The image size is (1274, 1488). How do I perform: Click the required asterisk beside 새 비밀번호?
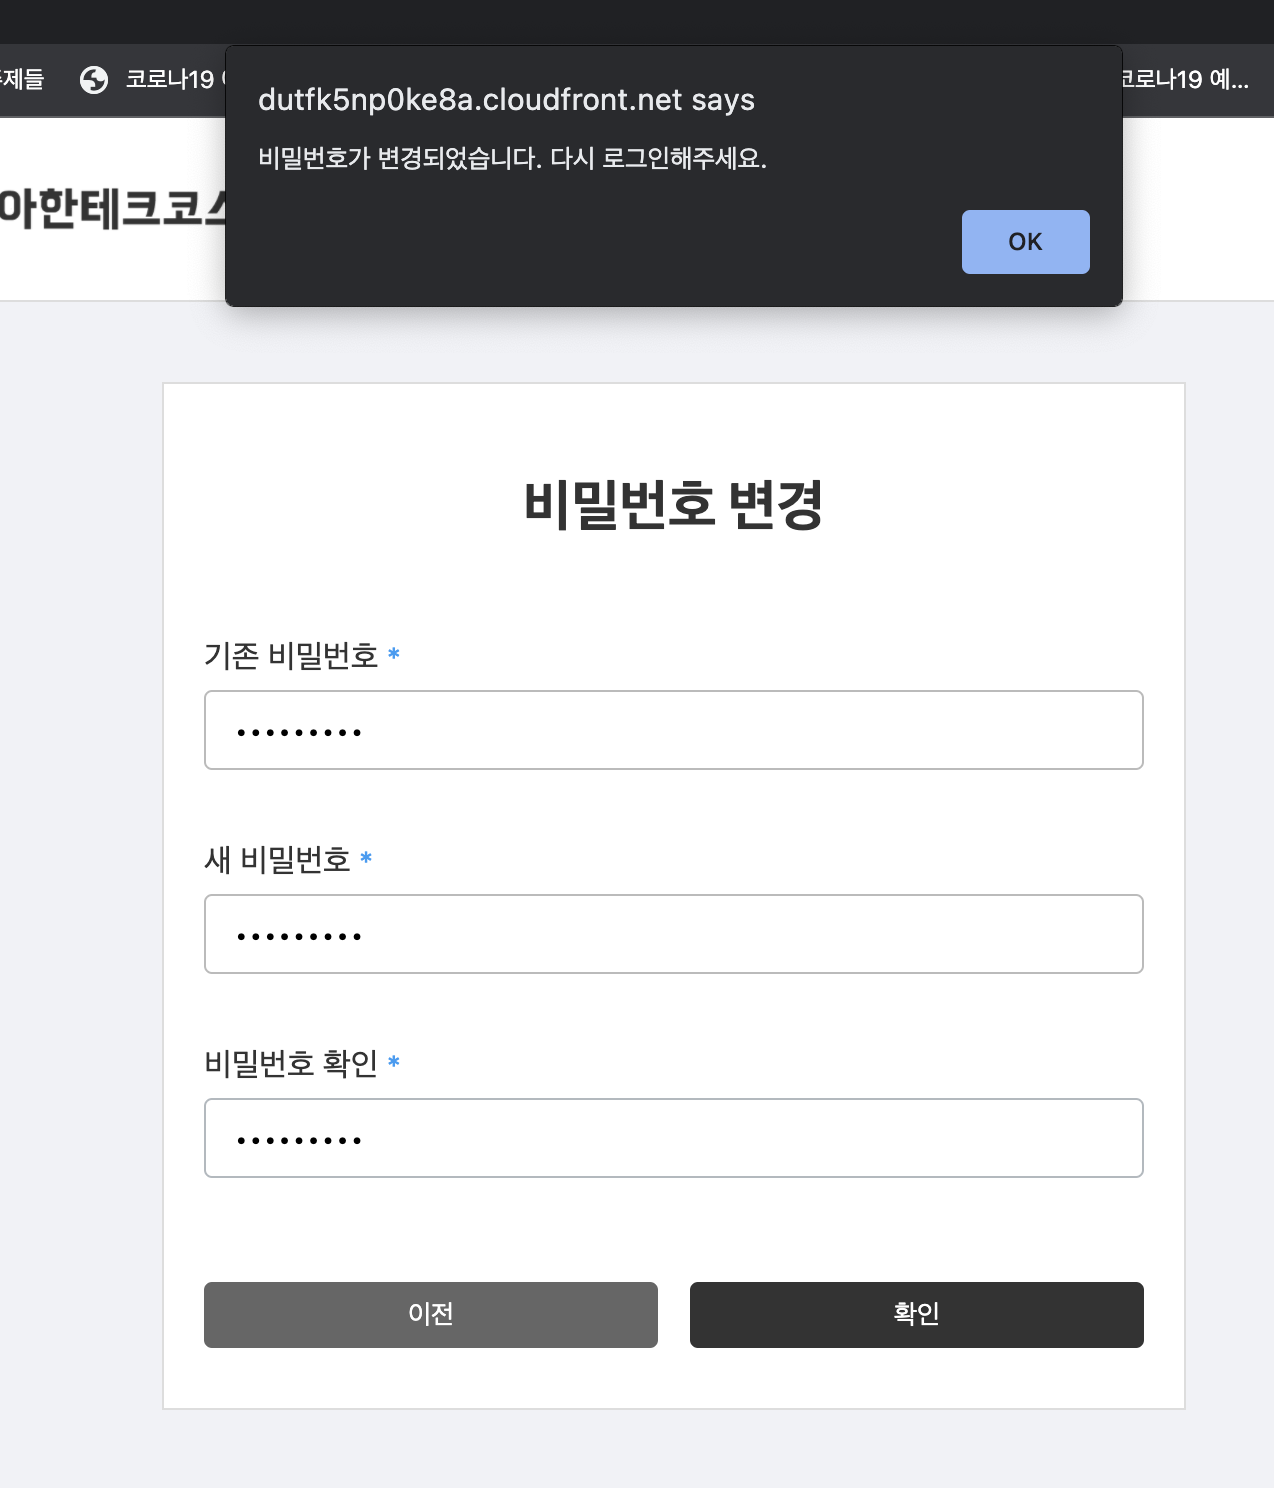[x=368, y=859]
